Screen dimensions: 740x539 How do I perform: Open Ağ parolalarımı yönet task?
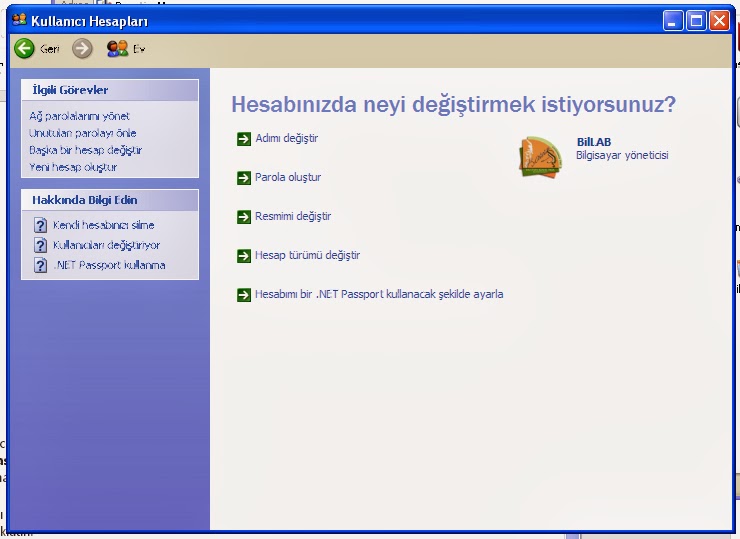pyautogui.click(x=79, y=116)
